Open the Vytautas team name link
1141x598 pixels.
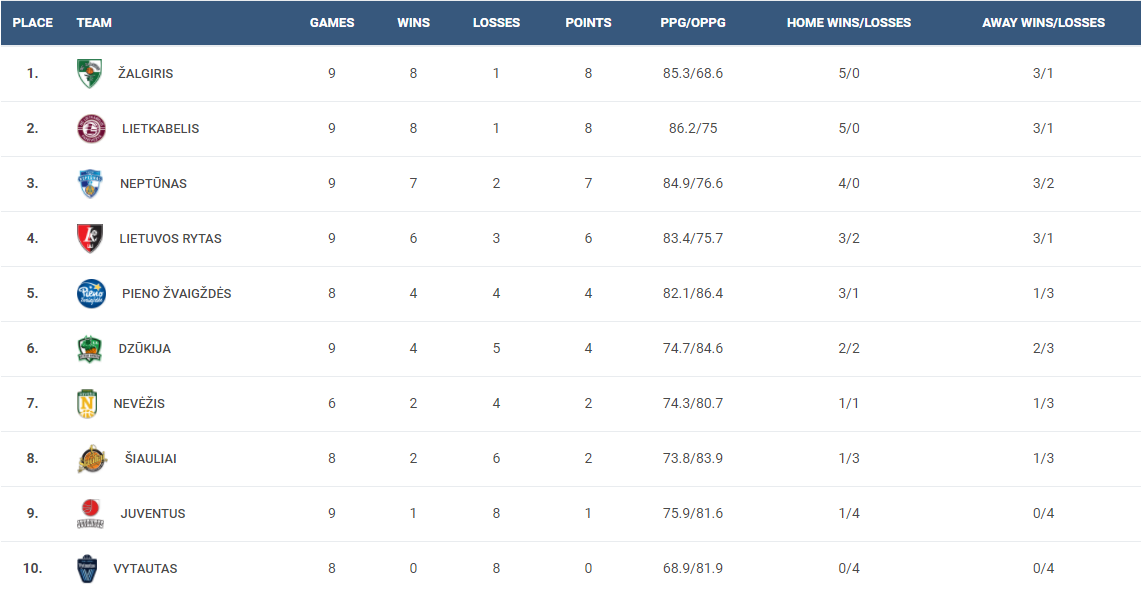coord(146,568)
